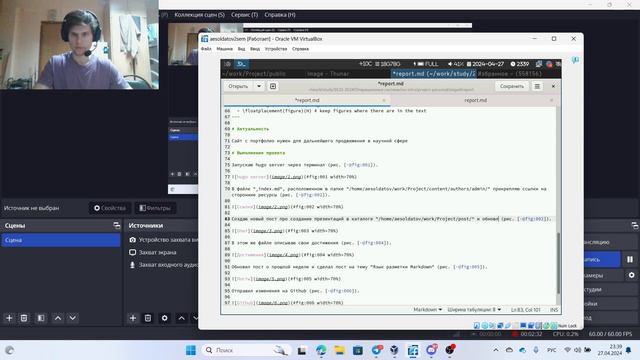This screenshot has width=640, height=360.
Task: Open OBS Справка menu
Action: (280, 15)
